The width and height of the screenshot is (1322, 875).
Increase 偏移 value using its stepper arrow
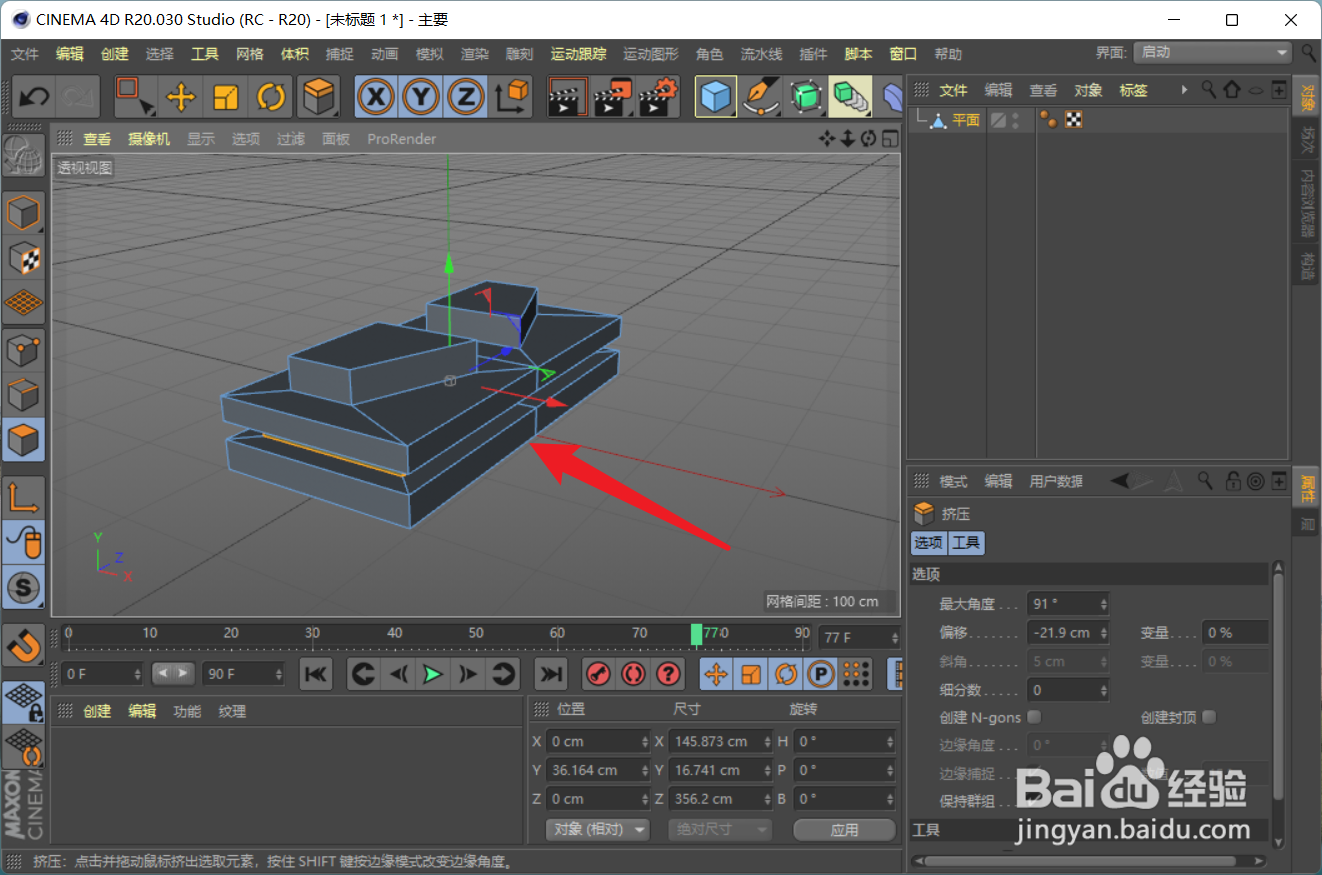tap(1102, 627)
